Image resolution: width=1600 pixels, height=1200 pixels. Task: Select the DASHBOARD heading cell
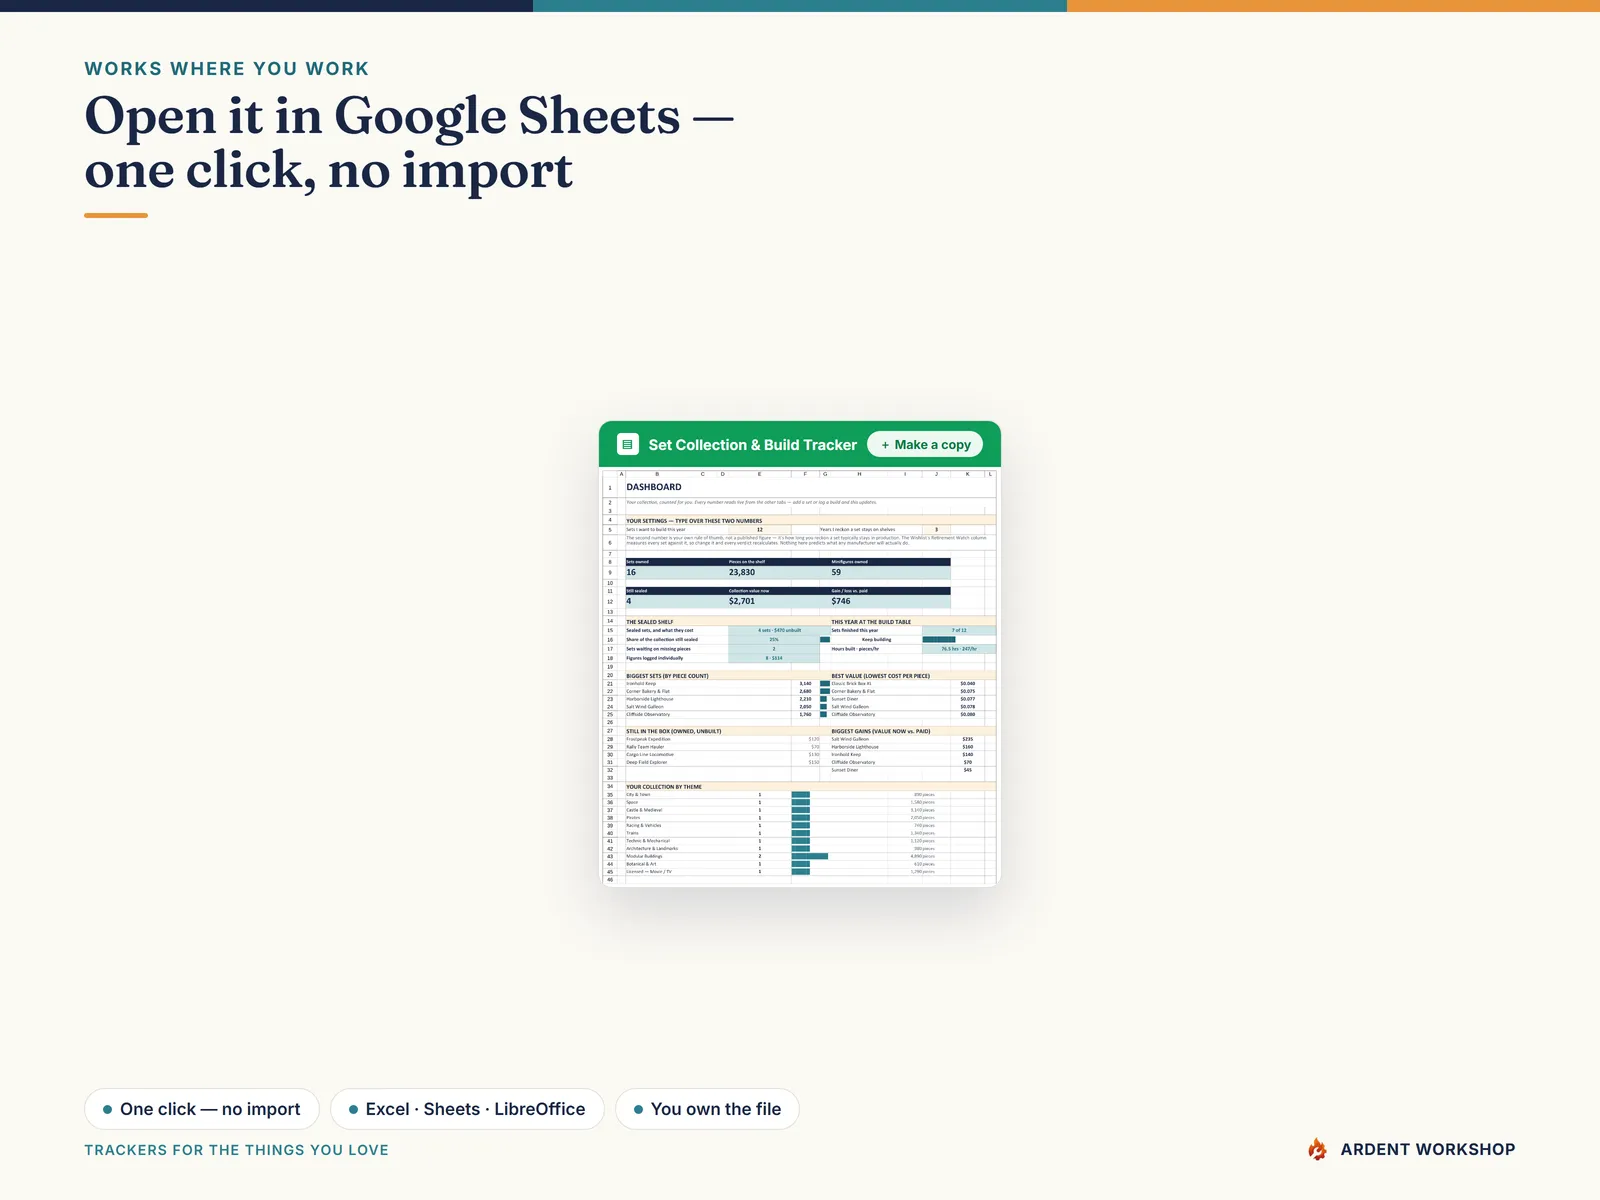[x=654, y=487]
